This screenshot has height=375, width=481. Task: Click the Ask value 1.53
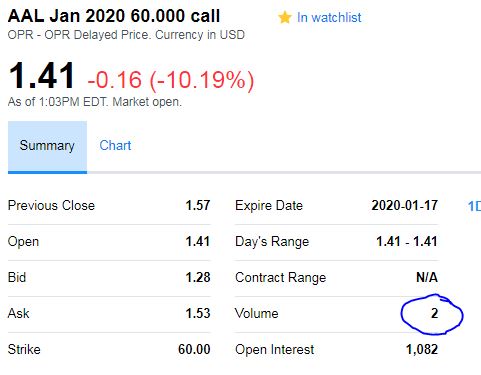pyautogui.click(x=198, y=313)
